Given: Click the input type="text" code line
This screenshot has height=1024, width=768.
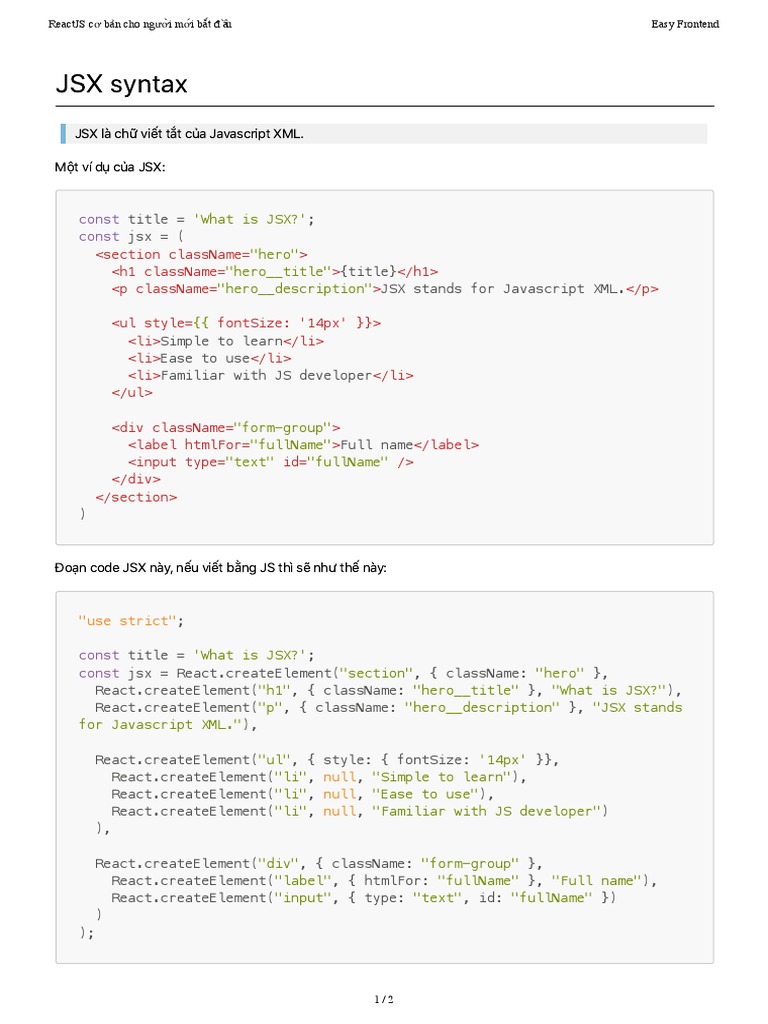Looking at the screenshot, I should tap(270, 462).
